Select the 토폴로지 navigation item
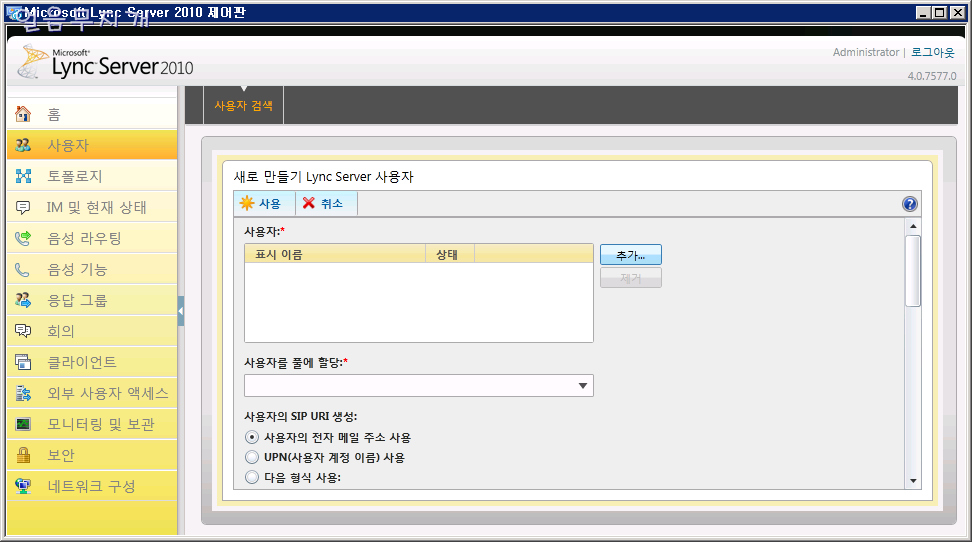The width and height of the screenshot is (972, 542). point(92,176)
